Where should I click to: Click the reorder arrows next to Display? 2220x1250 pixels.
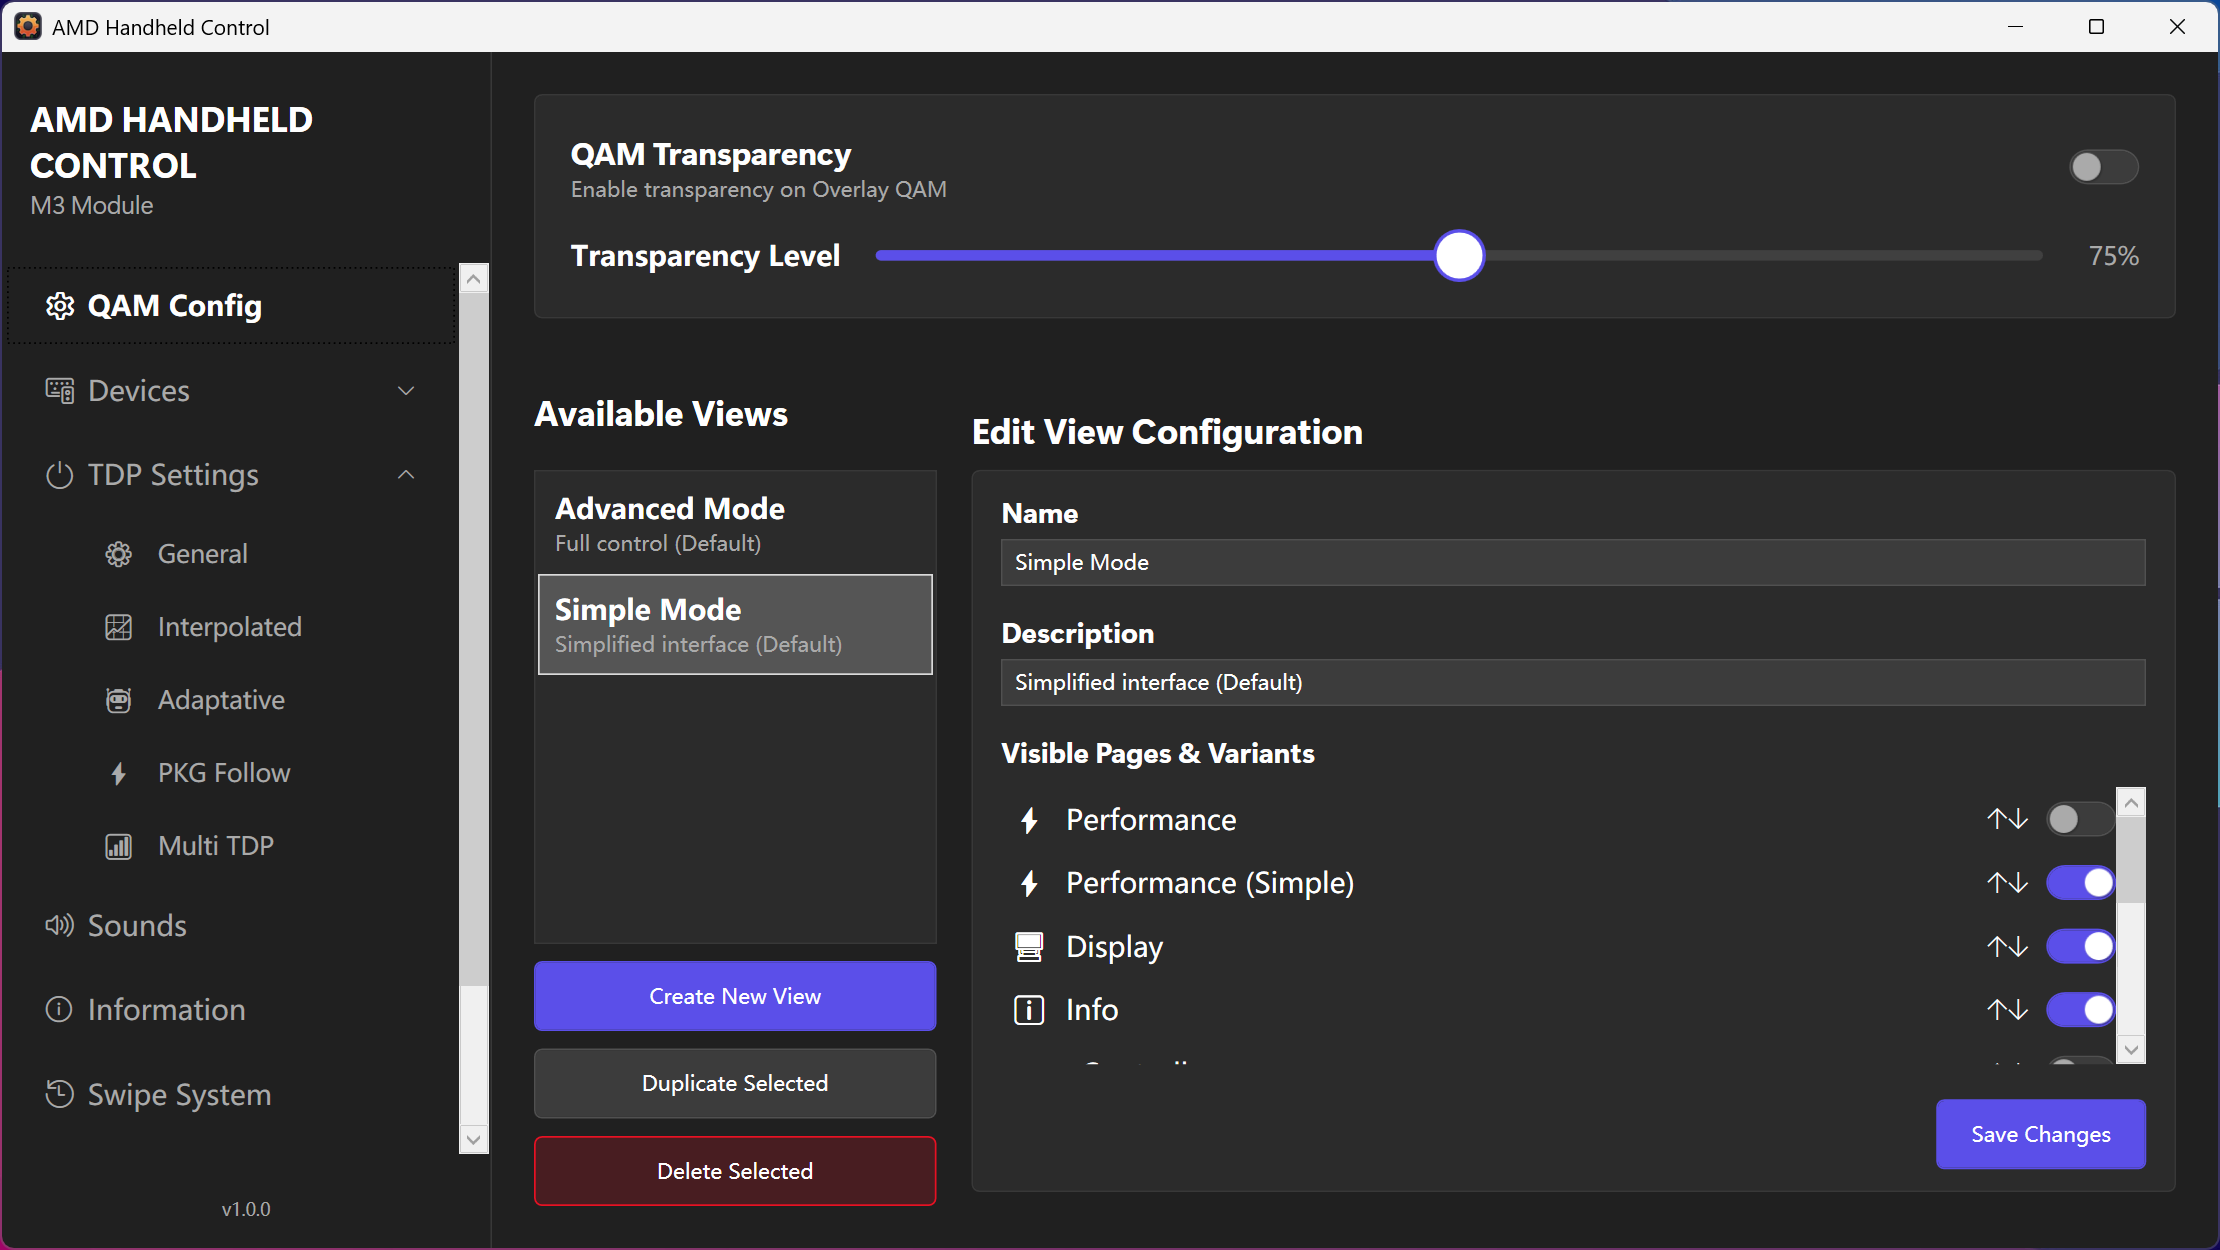click(2007, 946)
